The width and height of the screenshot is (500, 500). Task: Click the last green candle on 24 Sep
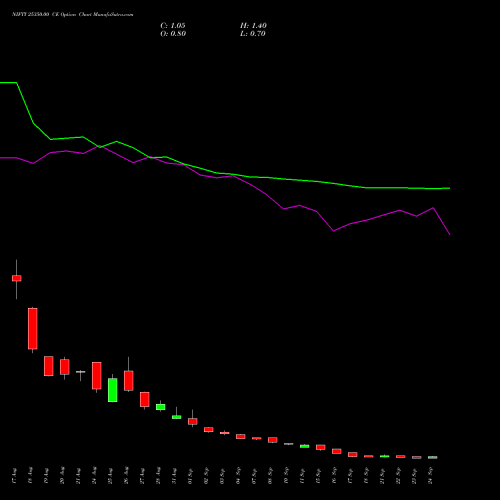(433, 457)
